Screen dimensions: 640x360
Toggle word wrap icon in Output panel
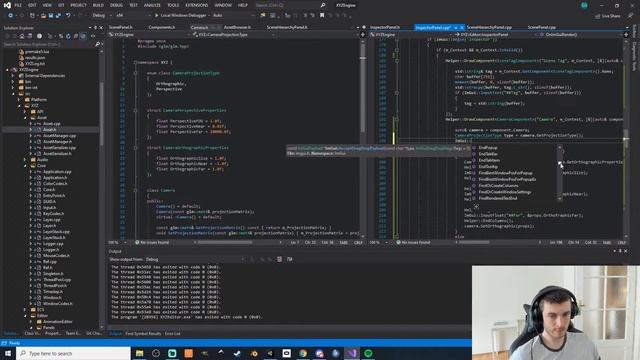pos(290,259)
